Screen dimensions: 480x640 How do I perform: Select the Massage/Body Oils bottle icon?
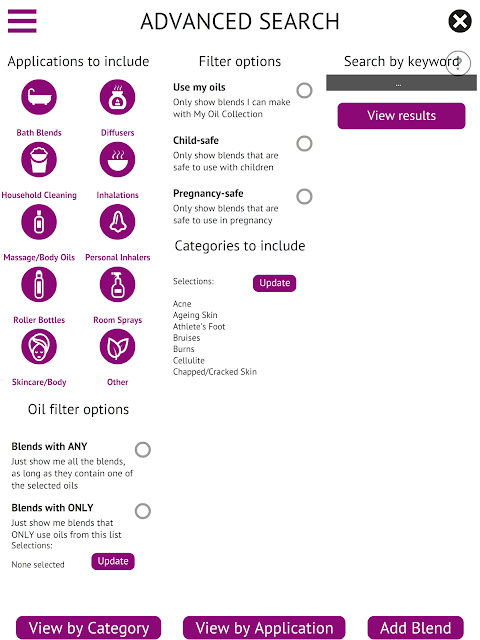tap(39, 222)
